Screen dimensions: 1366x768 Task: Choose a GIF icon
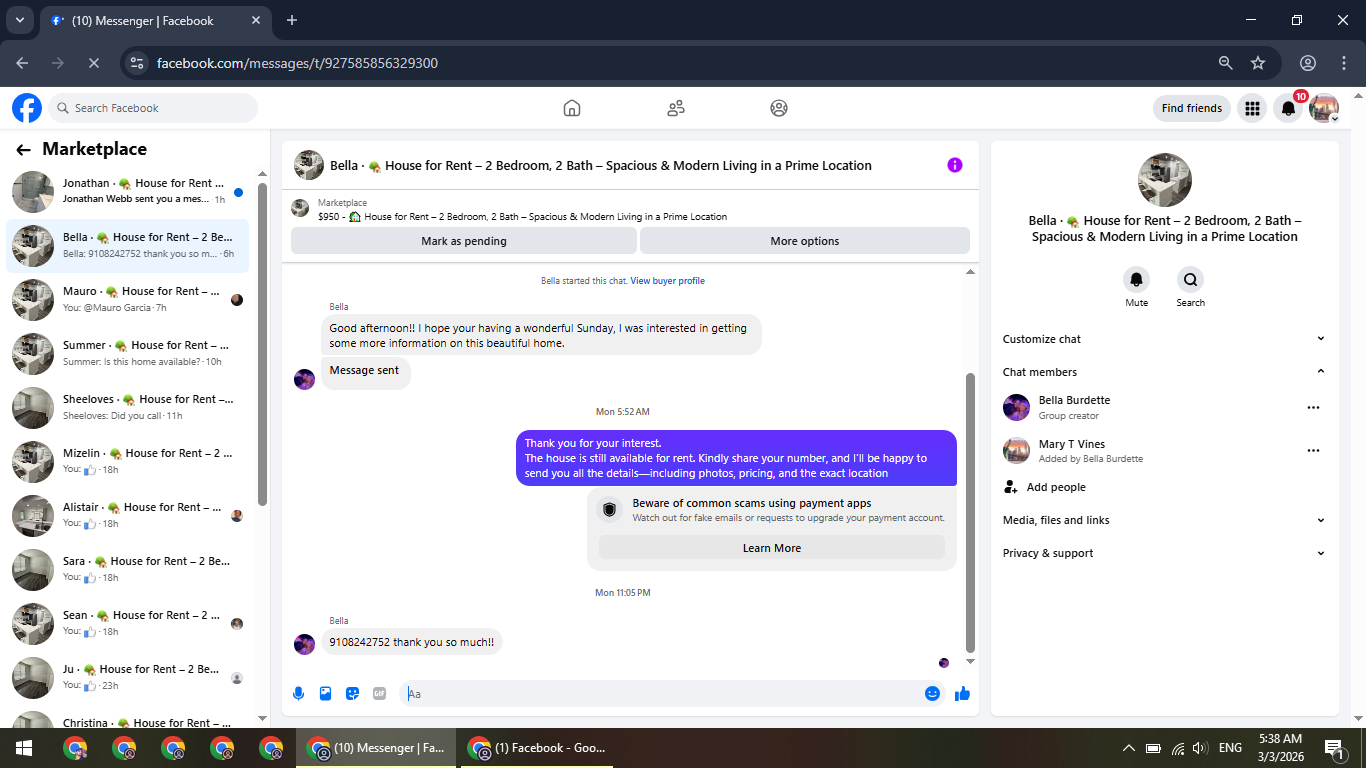[x=379, y=694]
